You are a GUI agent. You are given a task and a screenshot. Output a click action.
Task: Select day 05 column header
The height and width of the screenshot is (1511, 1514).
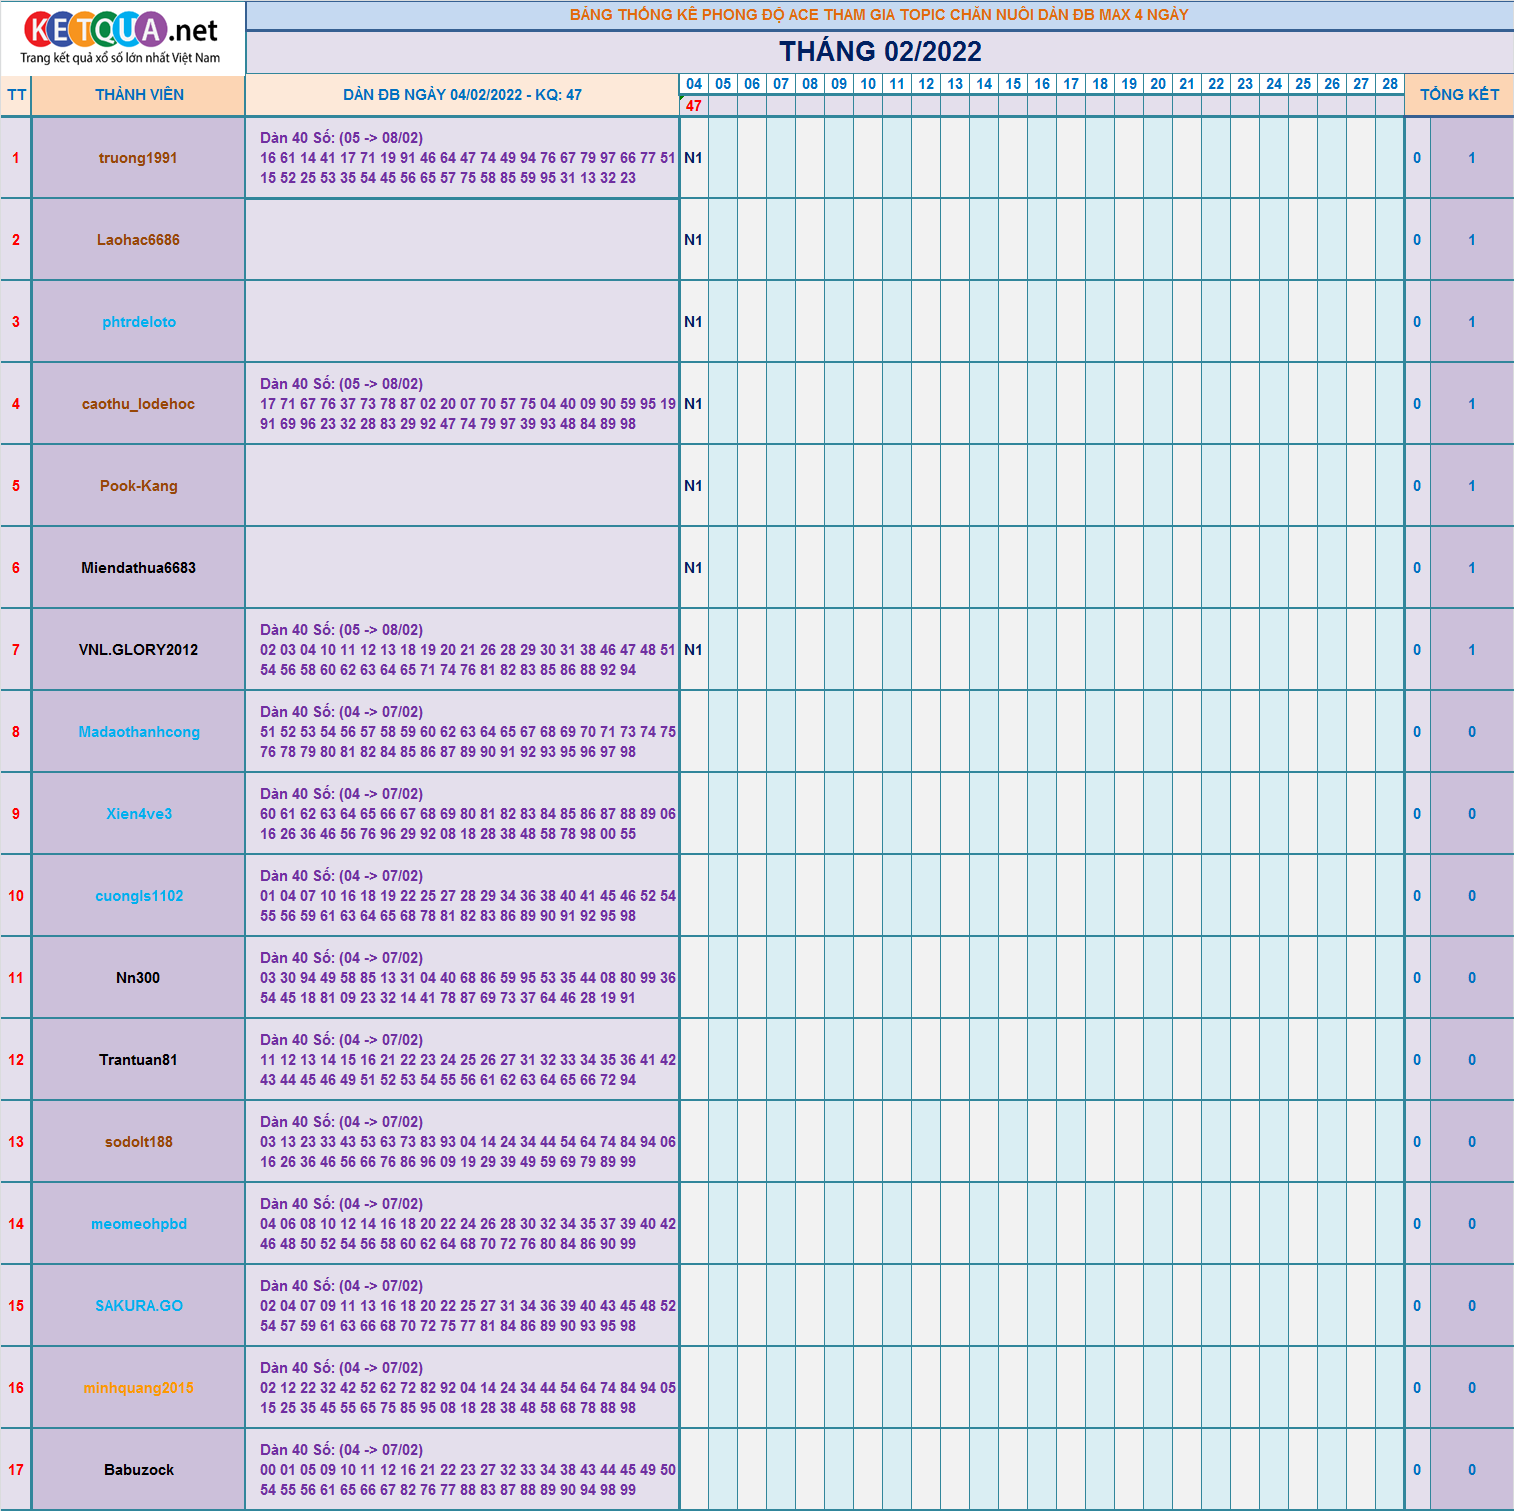point(723,84)
